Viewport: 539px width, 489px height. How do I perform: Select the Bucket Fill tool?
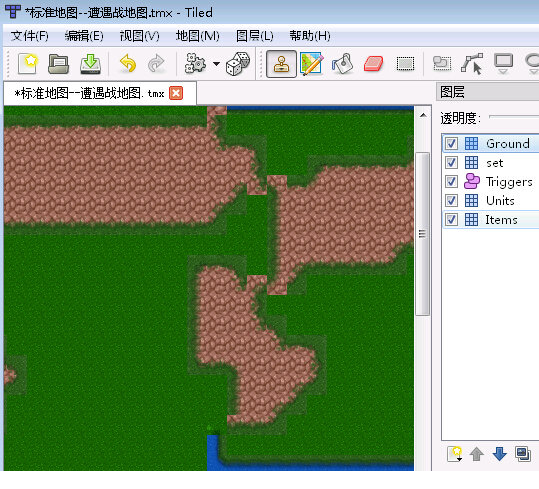click(x=342, y=64)
